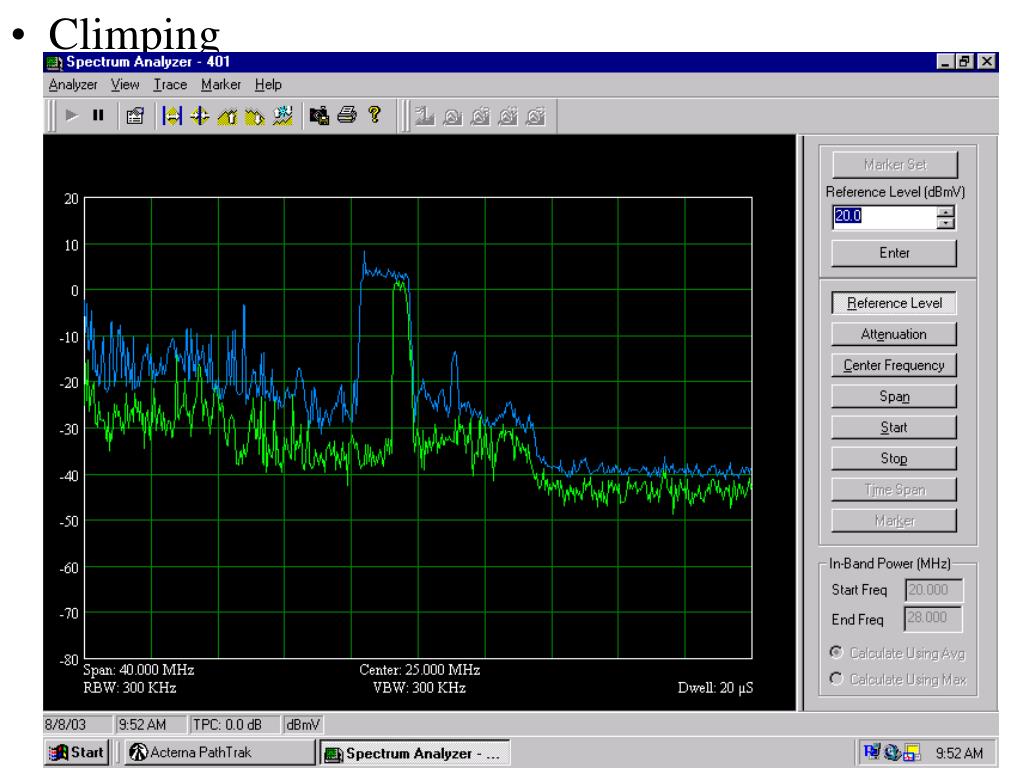Select the Reference Level button

[x=894, y=303]
